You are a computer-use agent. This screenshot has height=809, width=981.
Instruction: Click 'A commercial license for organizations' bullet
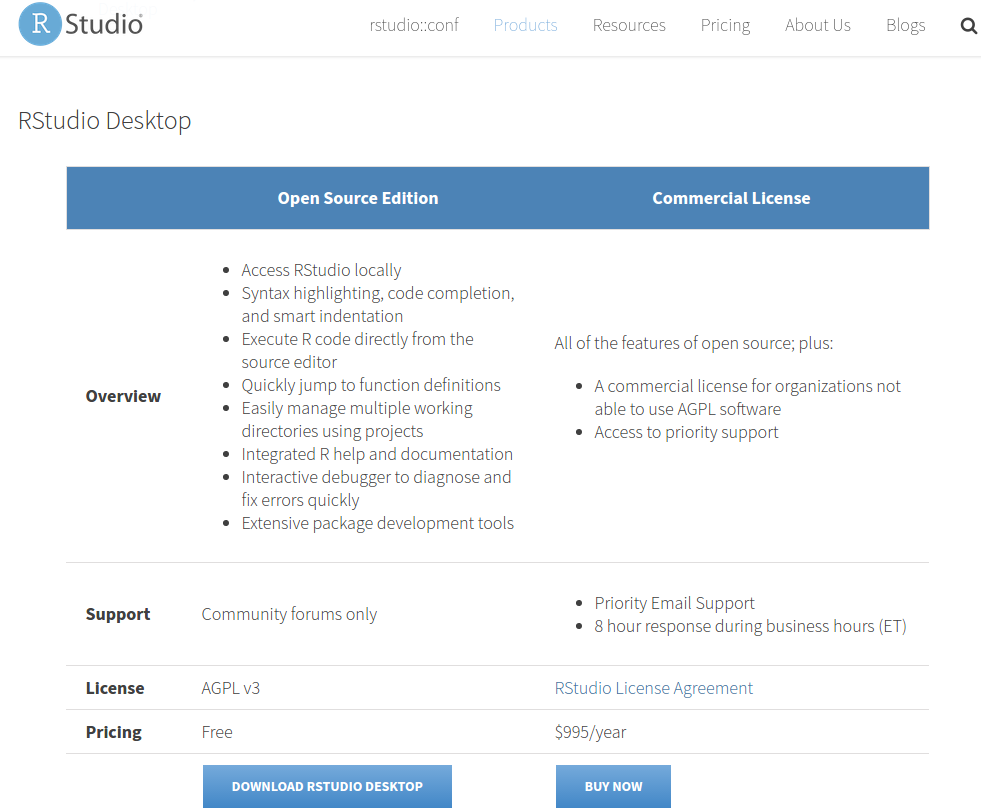pyautogui.click(x=747, y=397)
